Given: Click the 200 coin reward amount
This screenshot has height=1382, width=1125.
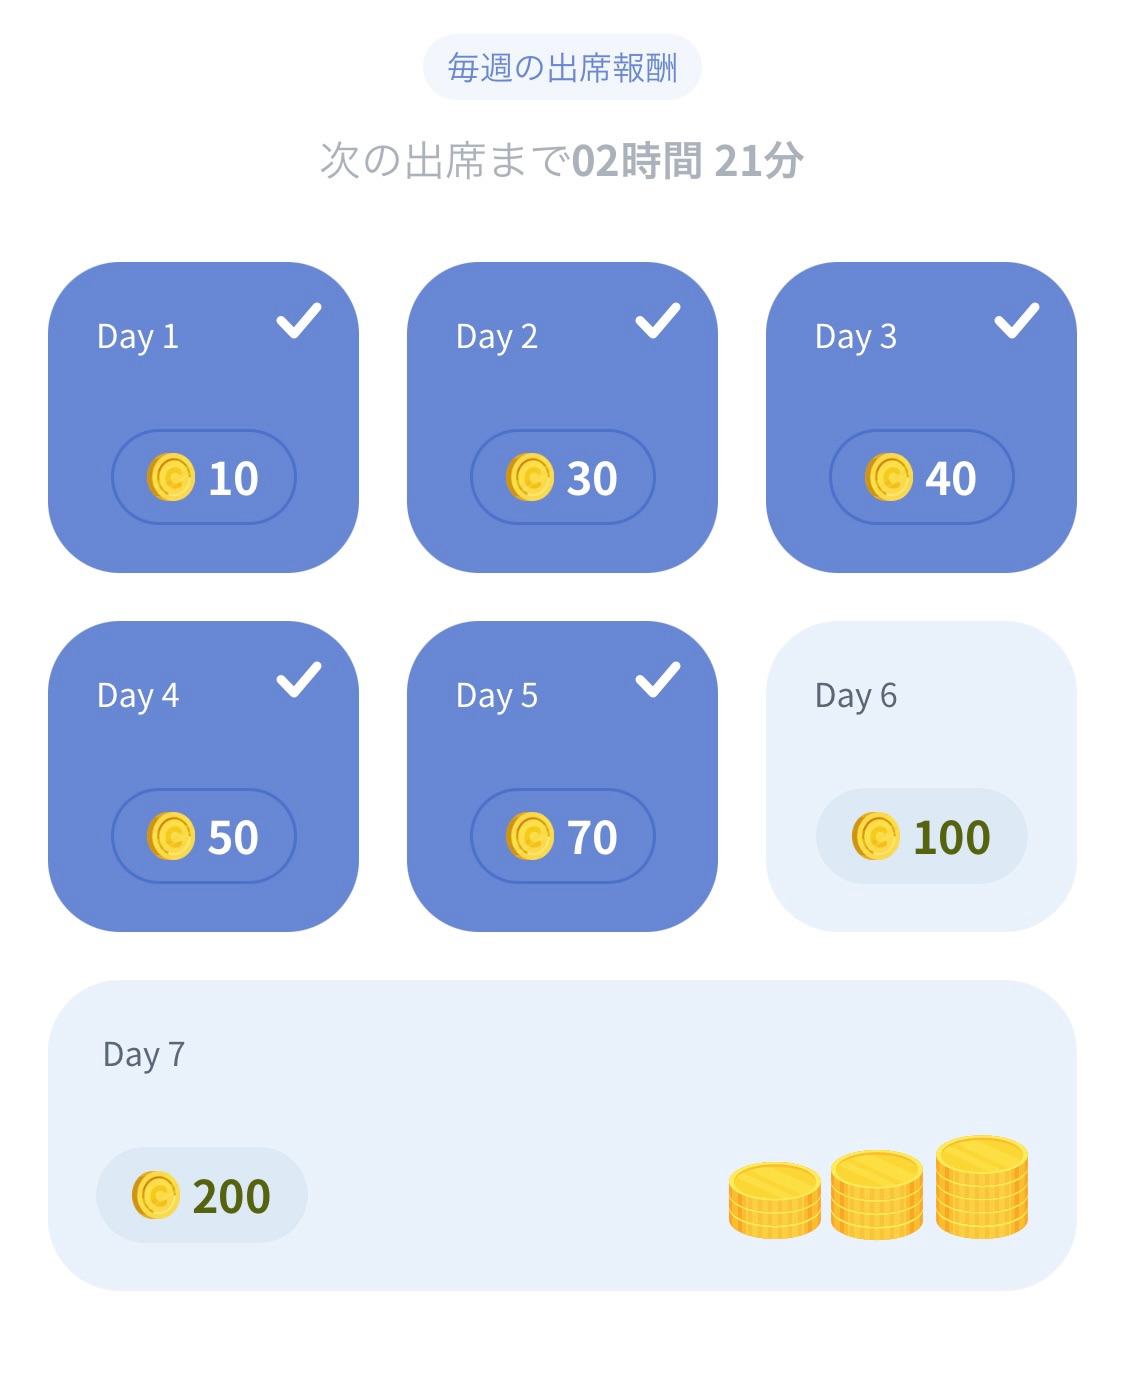Looking at the screenshot, I should coord(231,1196).
